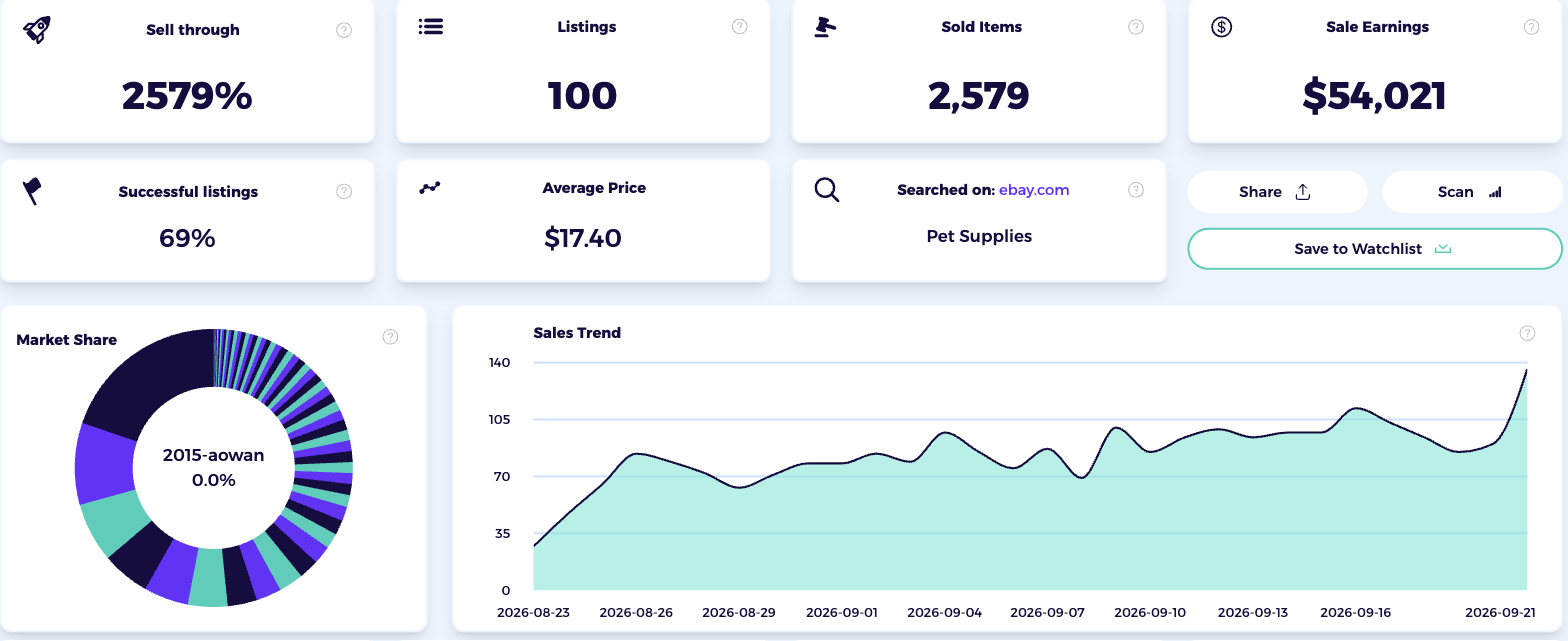Open help tooltip for Searched on
The width and height of the screenshot is (1568, 641).
pos(1136,189)
